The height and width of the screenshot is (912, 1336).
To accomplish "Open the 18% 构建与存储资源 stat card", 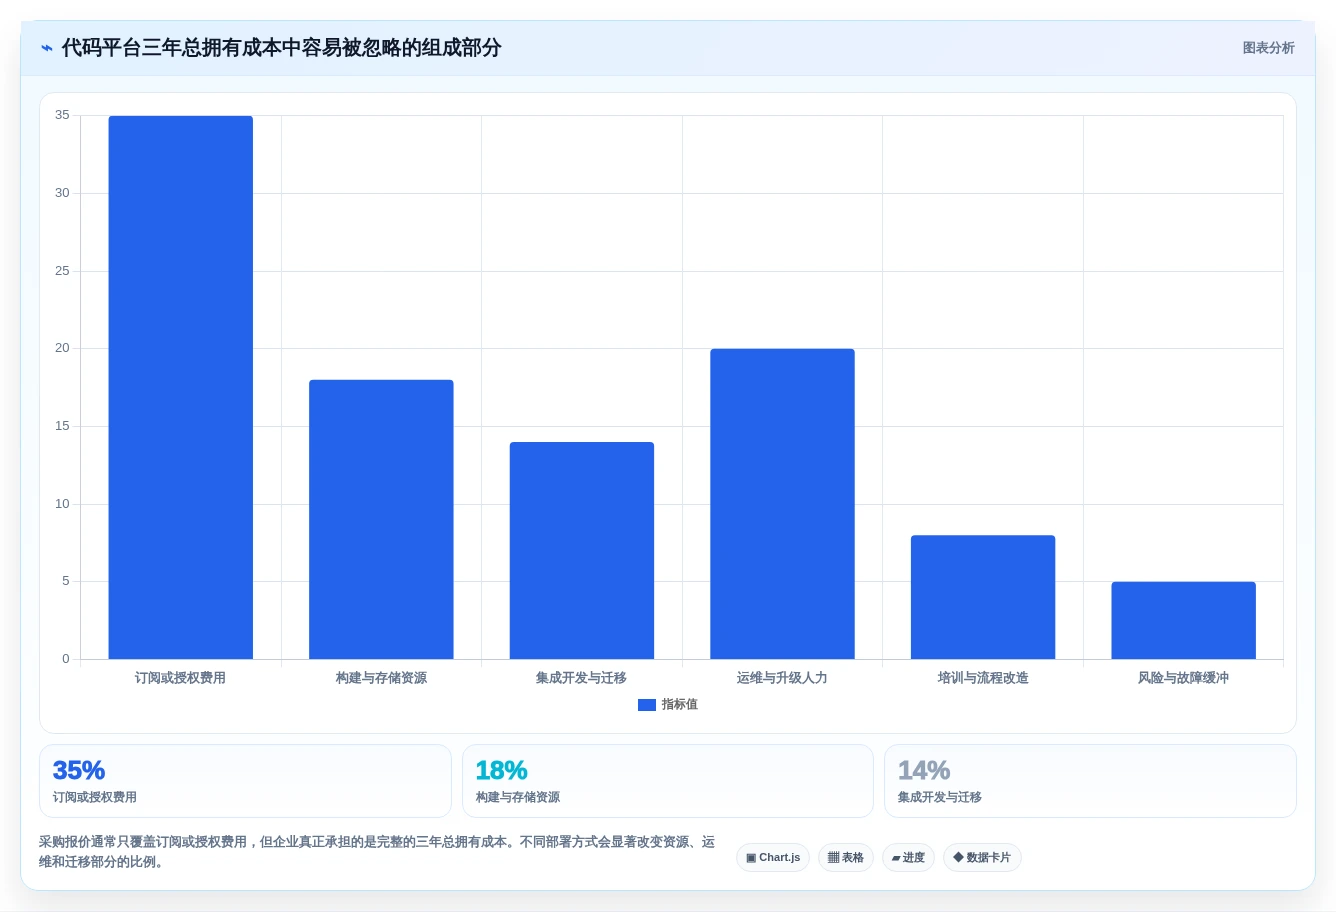I will pos(668,781).
